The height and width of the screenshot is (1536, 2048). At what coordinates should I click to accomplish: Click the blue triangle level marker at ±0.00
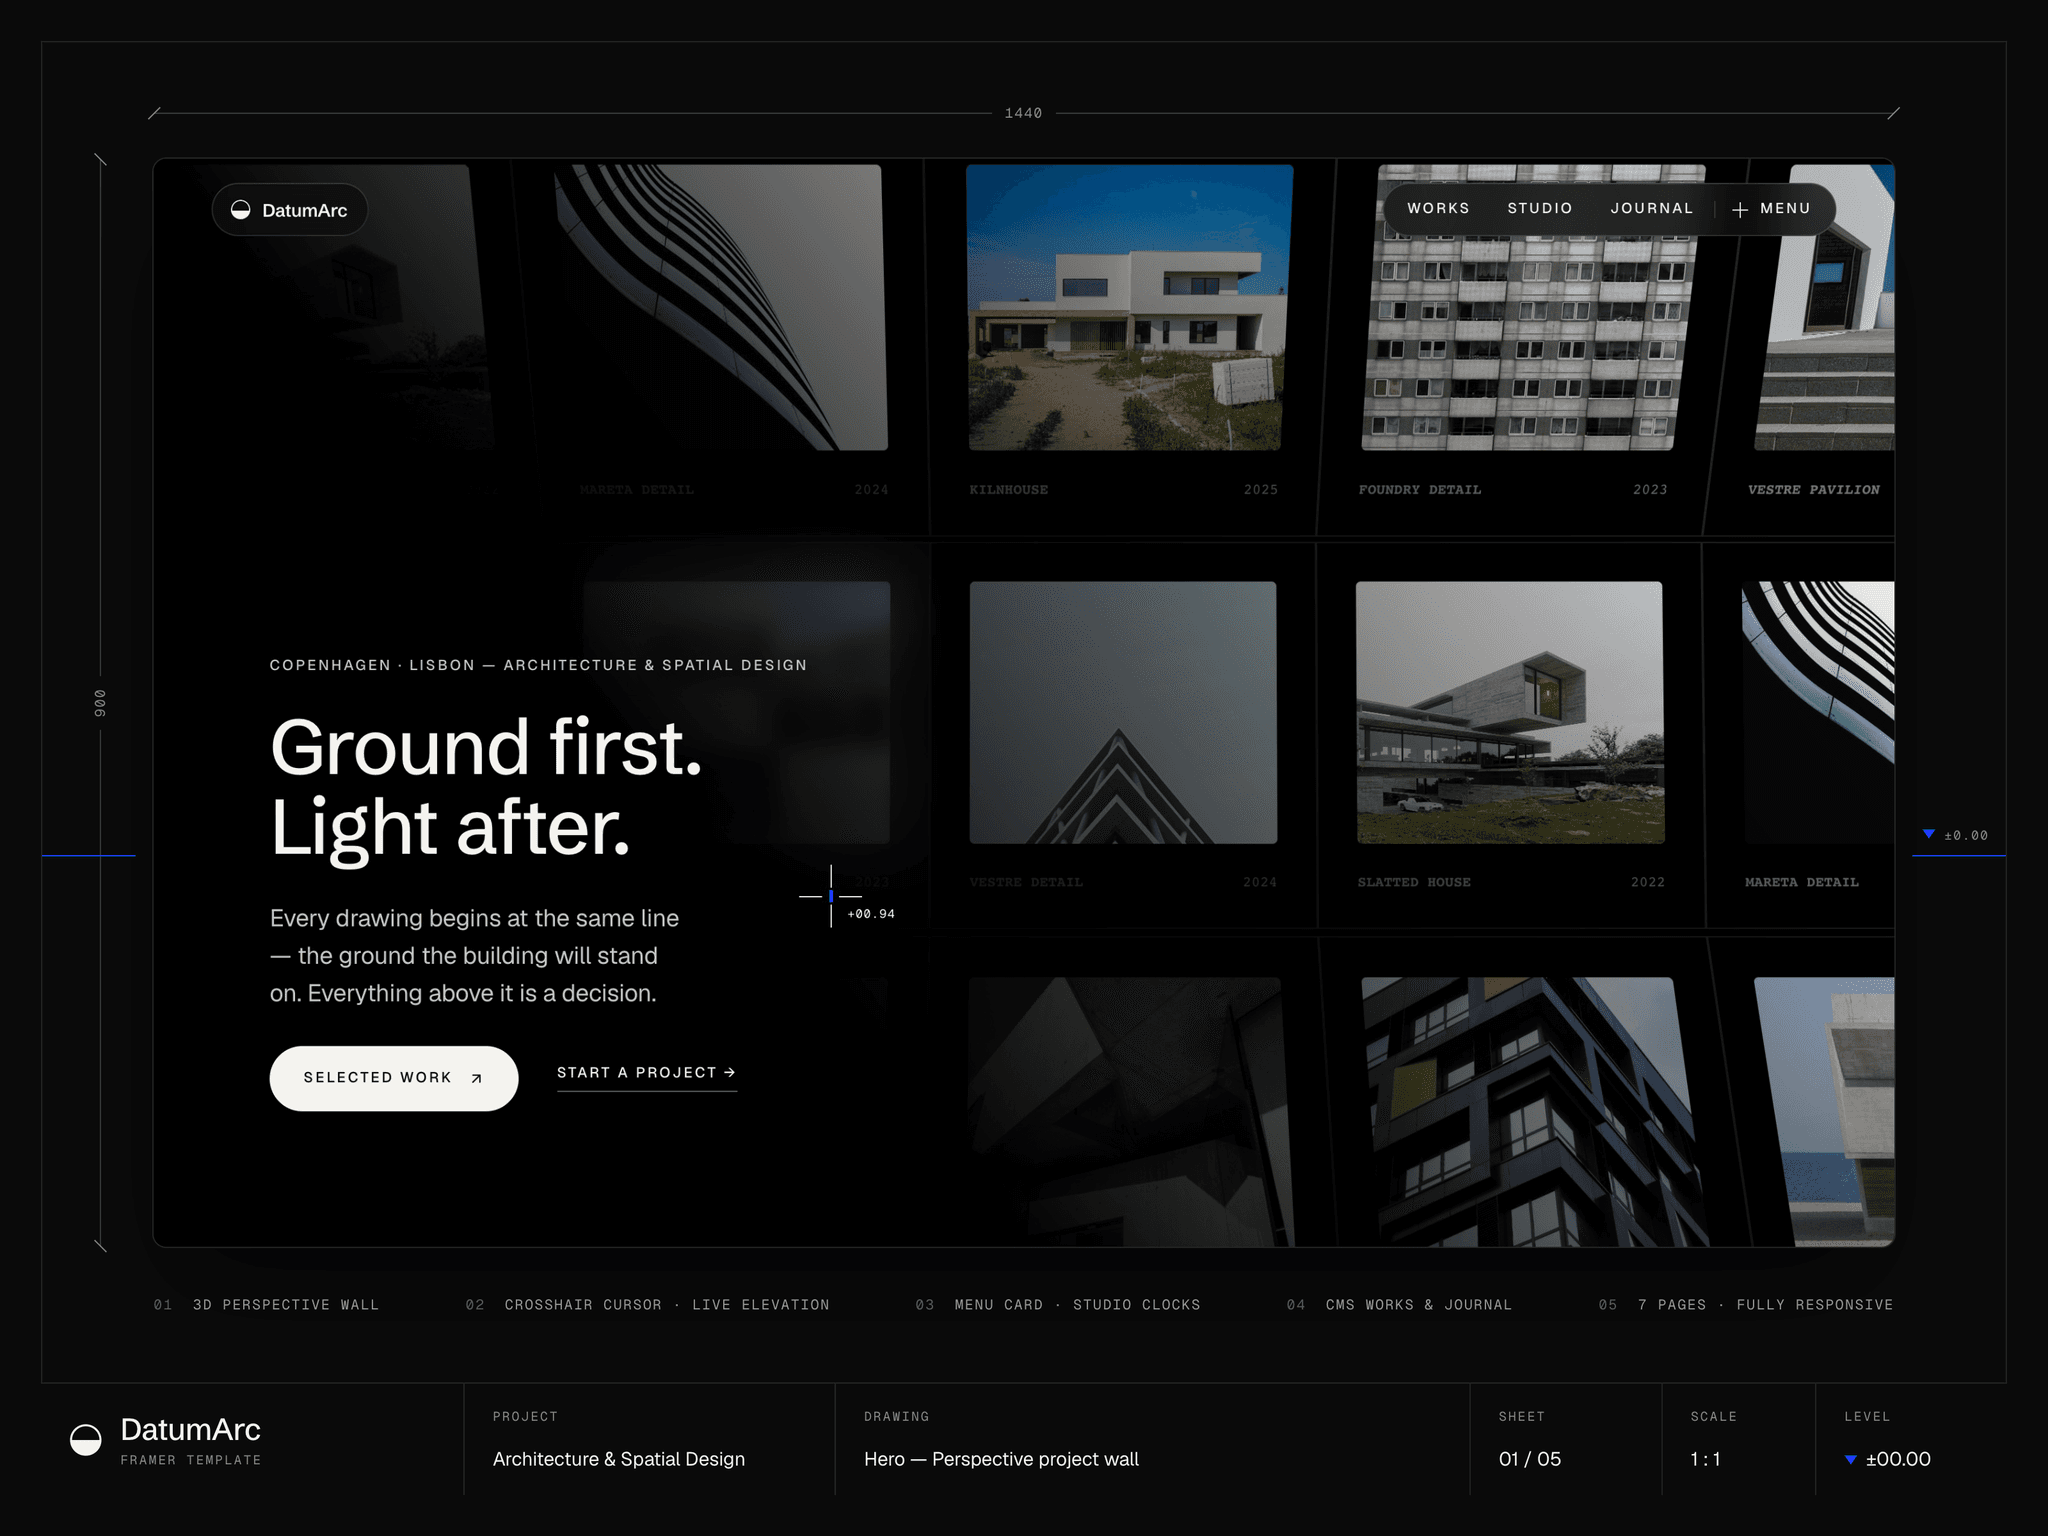coord(1929,834)
